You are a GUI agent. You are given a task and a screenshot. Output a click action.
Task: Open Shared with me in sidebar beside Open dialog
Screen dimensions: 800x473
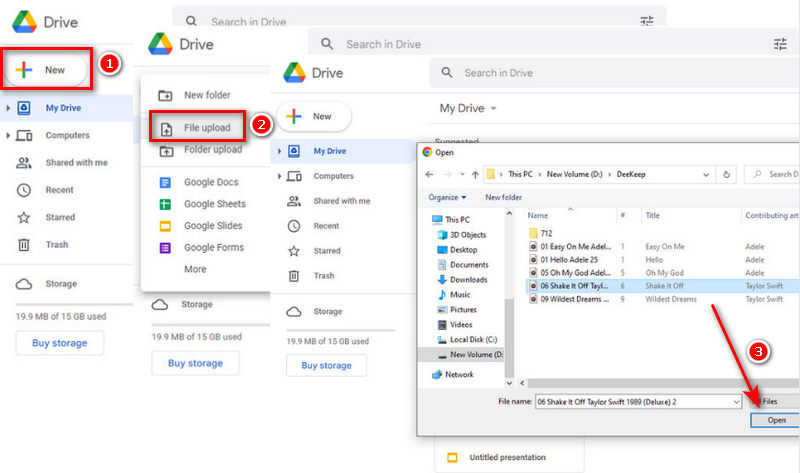[x=341, y=201]
